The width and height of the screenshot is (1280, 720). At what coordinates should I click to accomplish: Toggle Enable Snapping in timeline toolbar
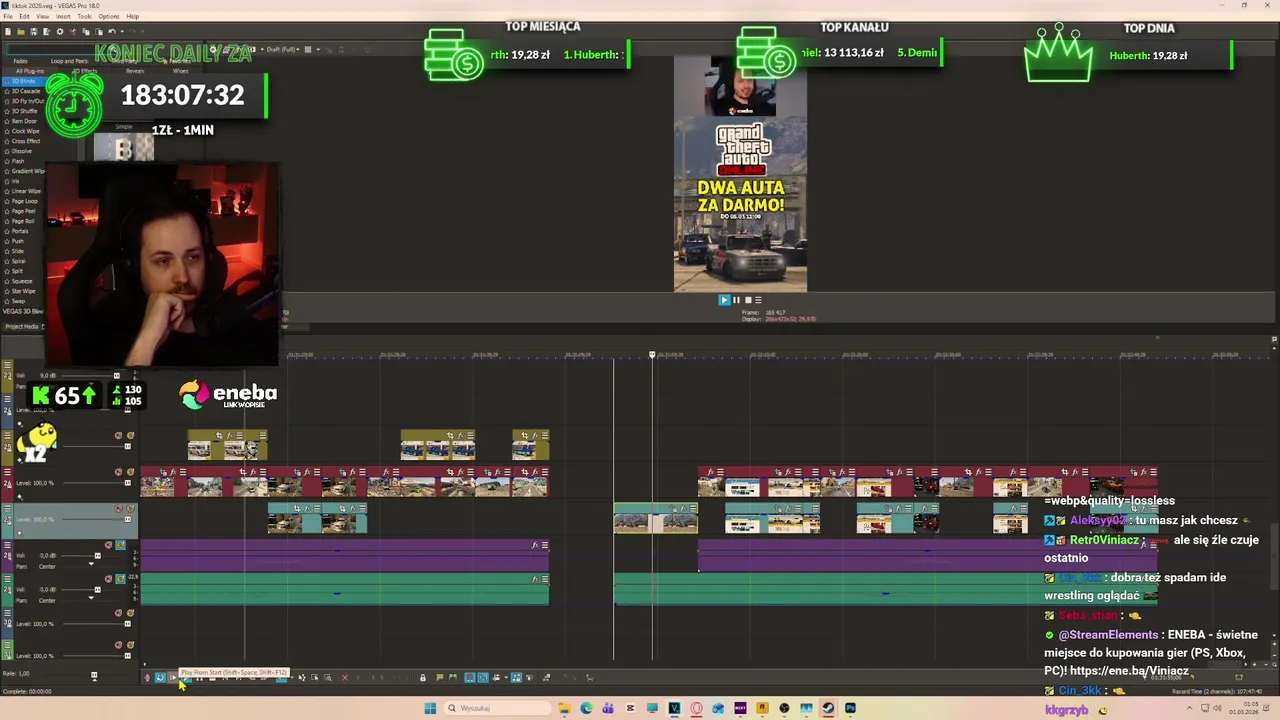[x=470, y=678]
